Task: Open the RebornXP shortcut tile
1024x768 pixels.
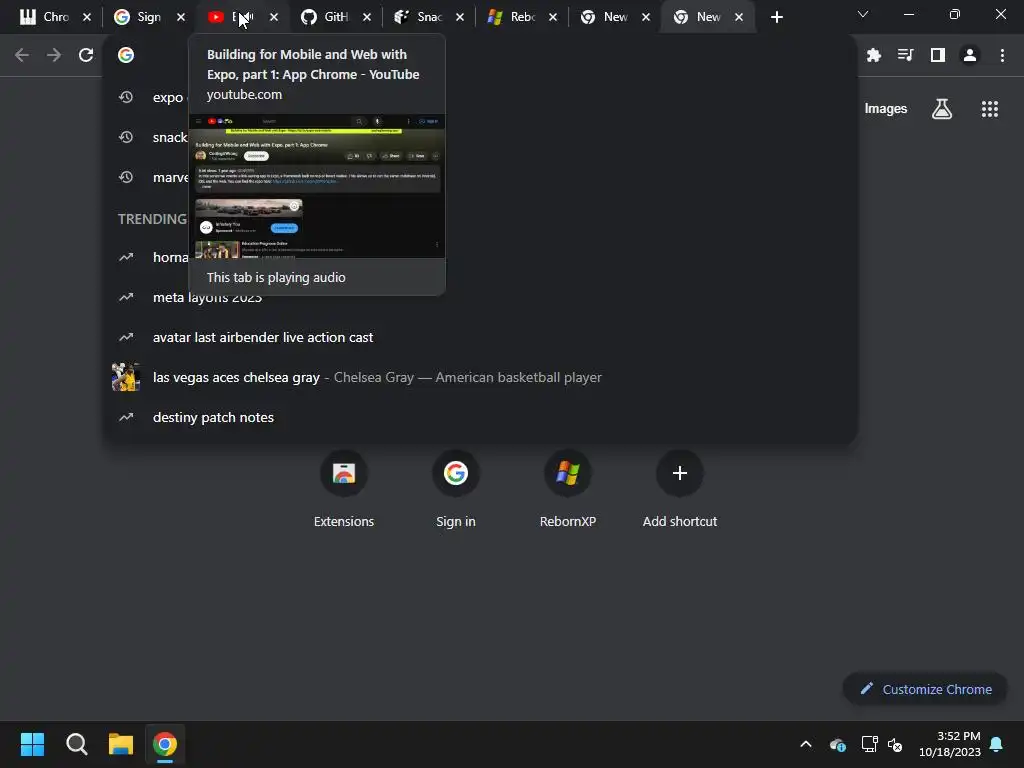Action: tap(568, 489)
